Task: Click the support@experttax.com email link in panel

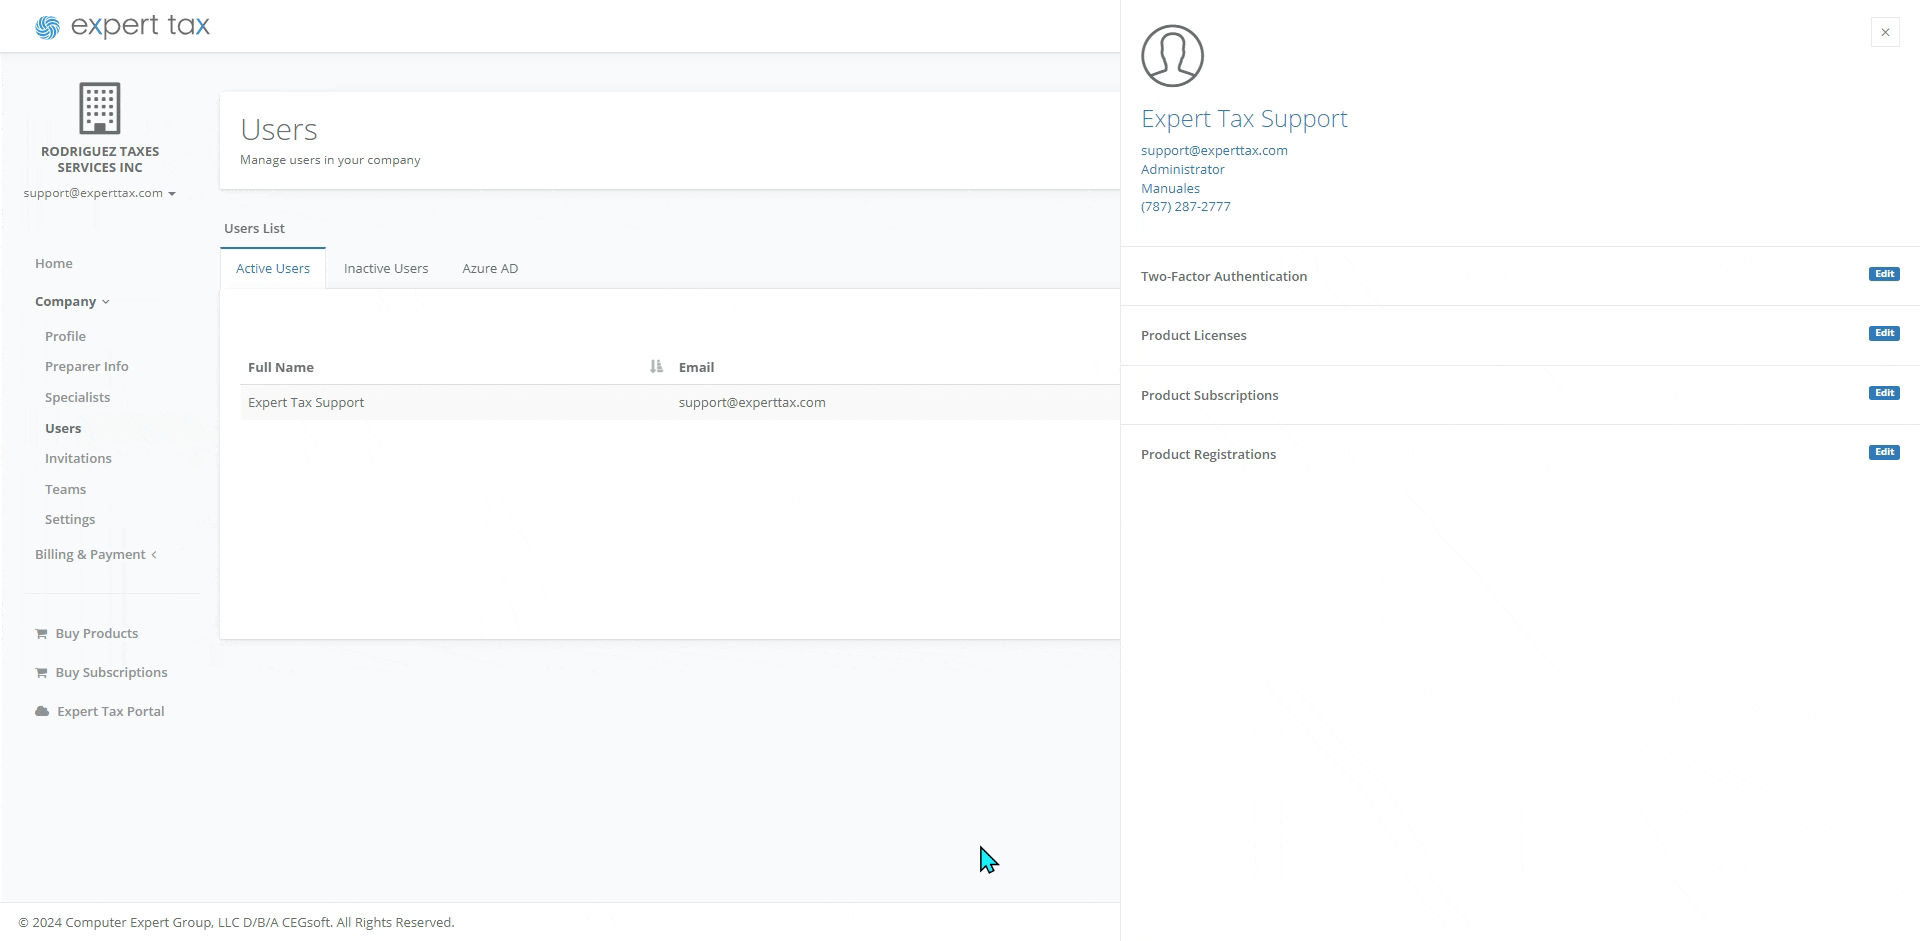Action: point(1214,151)
